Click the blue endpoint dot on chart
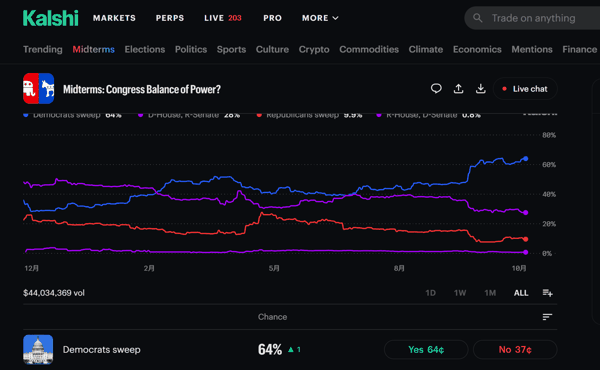 click(x=525, y=158)
